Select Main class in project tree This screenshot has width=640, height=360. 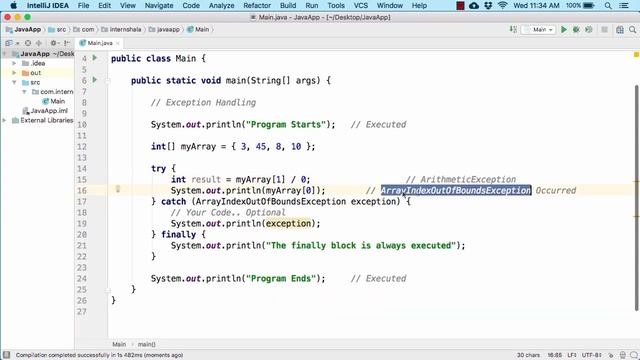coord(54,101)
